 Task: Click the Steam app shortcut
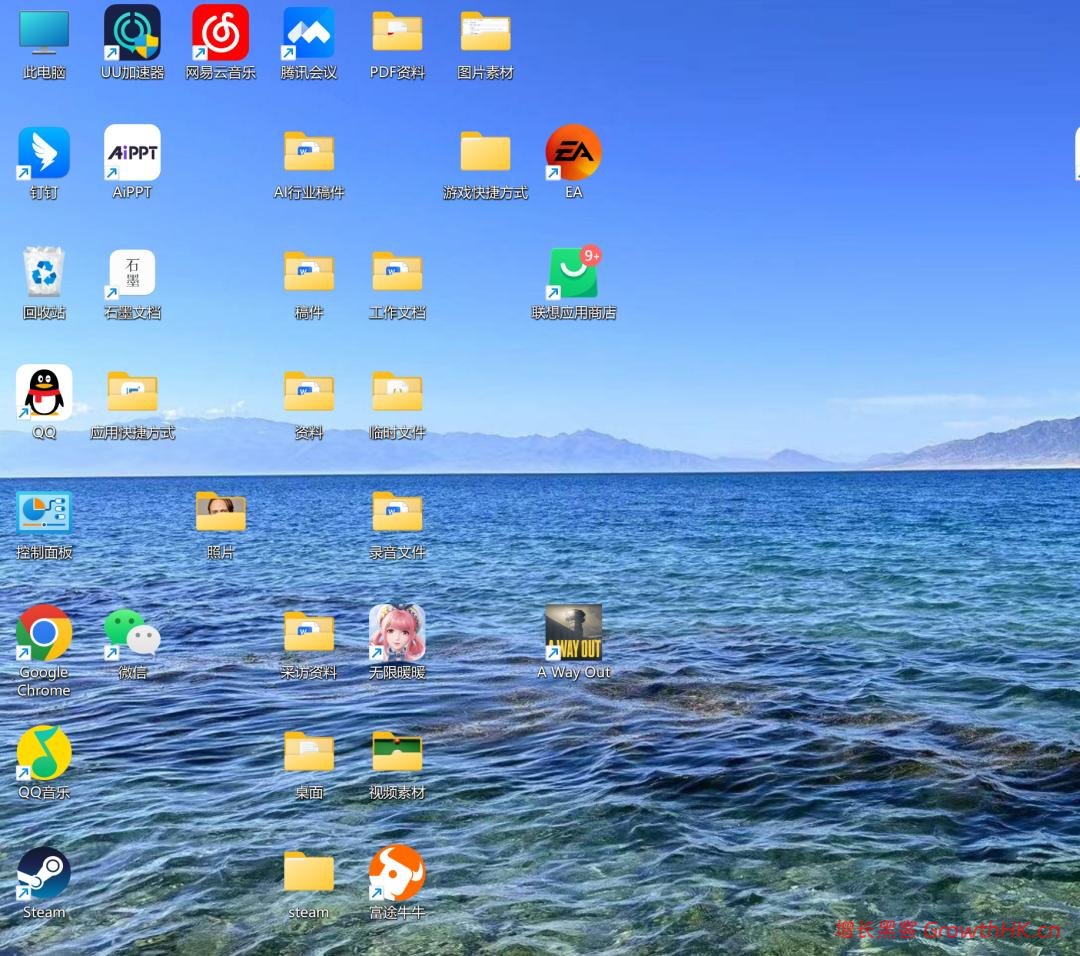pos(44,873)
